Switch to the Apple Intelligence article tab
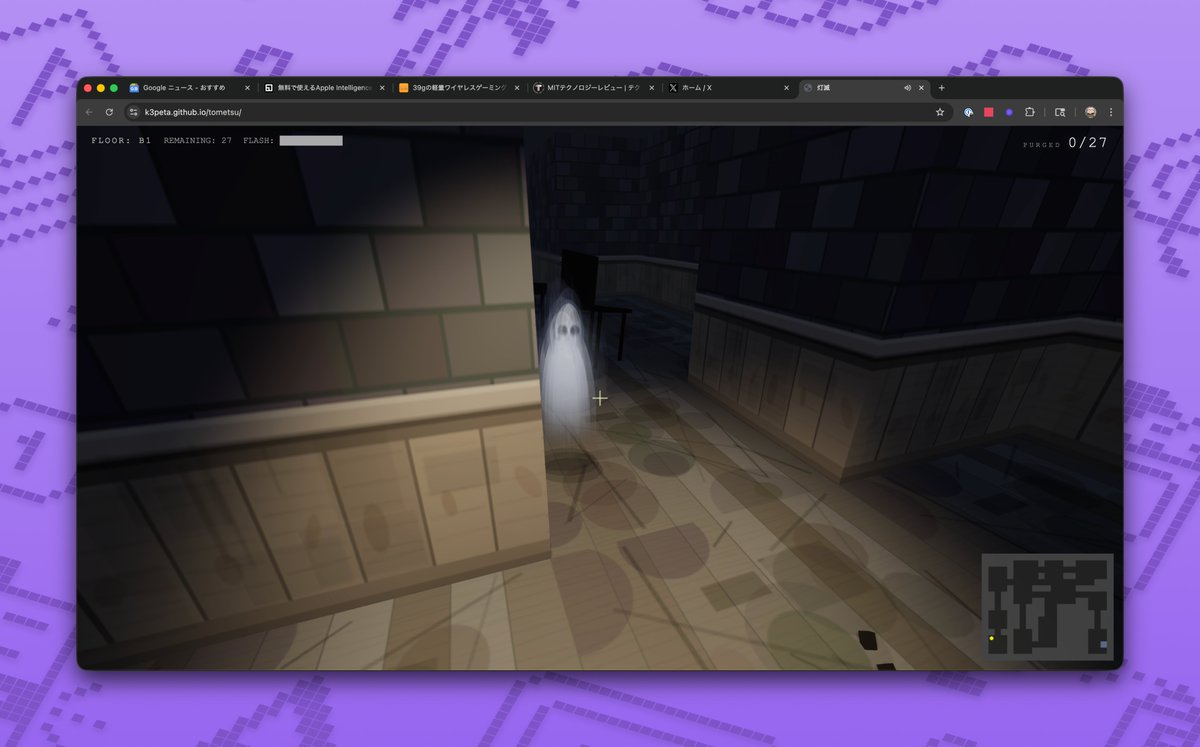Viewport: 1200px width, 747px height. pos(324,88)
